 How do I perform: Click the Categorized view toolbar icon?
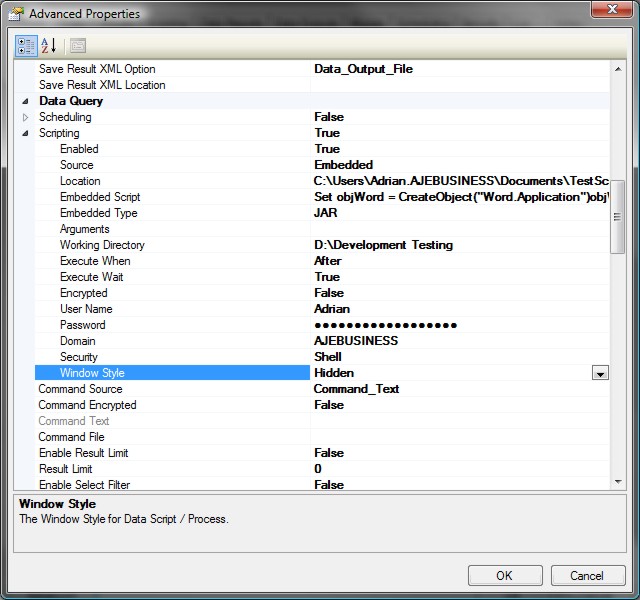(27, 46)
